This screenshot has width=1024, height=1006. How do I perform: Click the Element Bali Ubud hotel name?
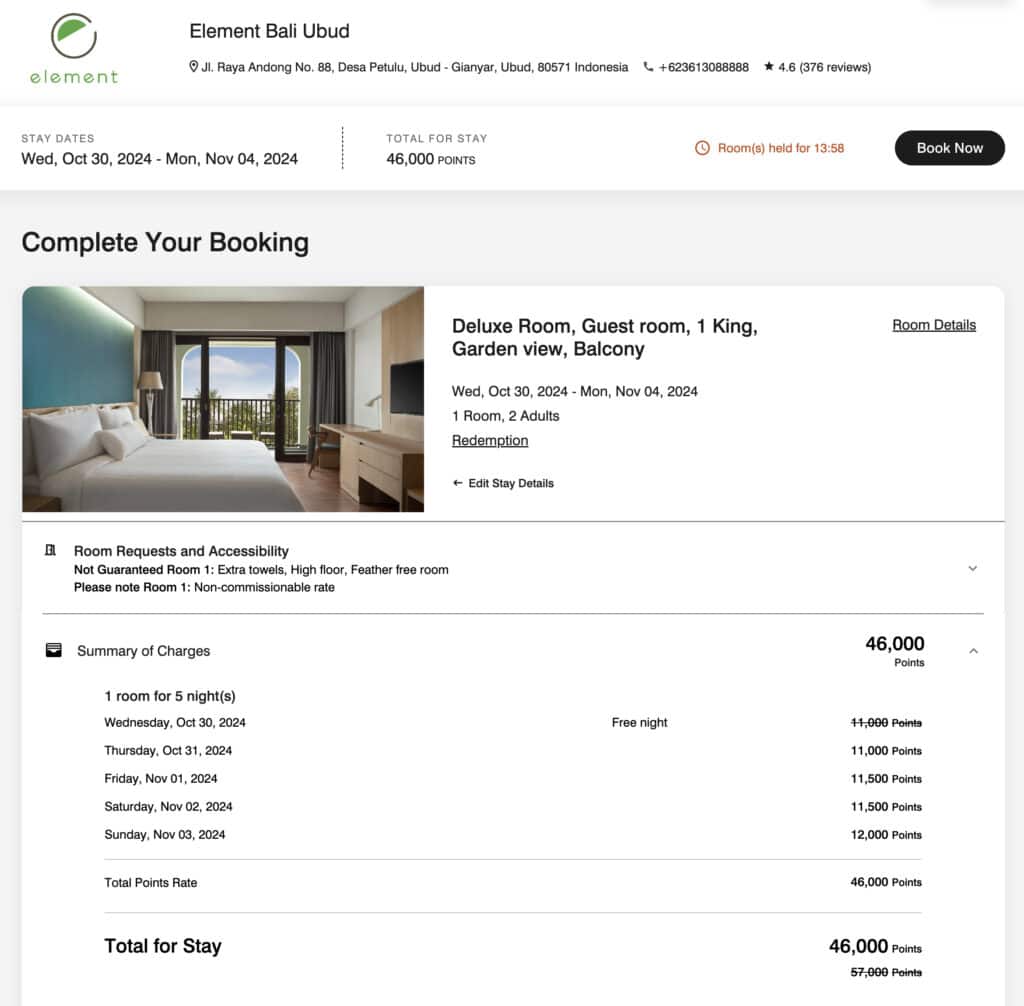270,31
